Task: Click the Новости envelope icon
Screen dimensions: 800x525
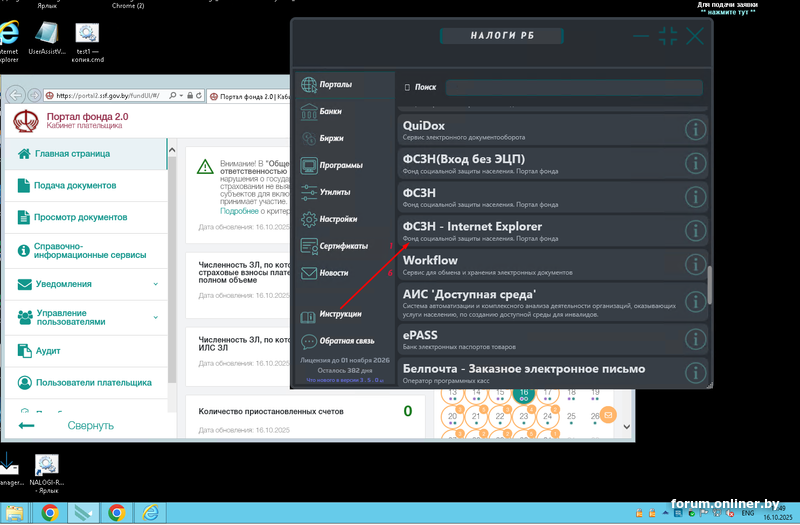Action: pos(309,273)
